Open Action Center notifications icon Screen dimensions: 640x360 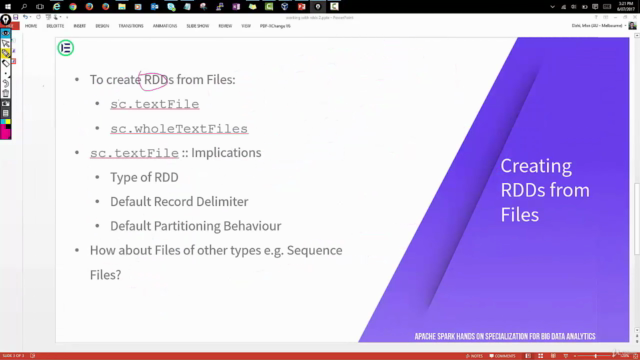595,7
